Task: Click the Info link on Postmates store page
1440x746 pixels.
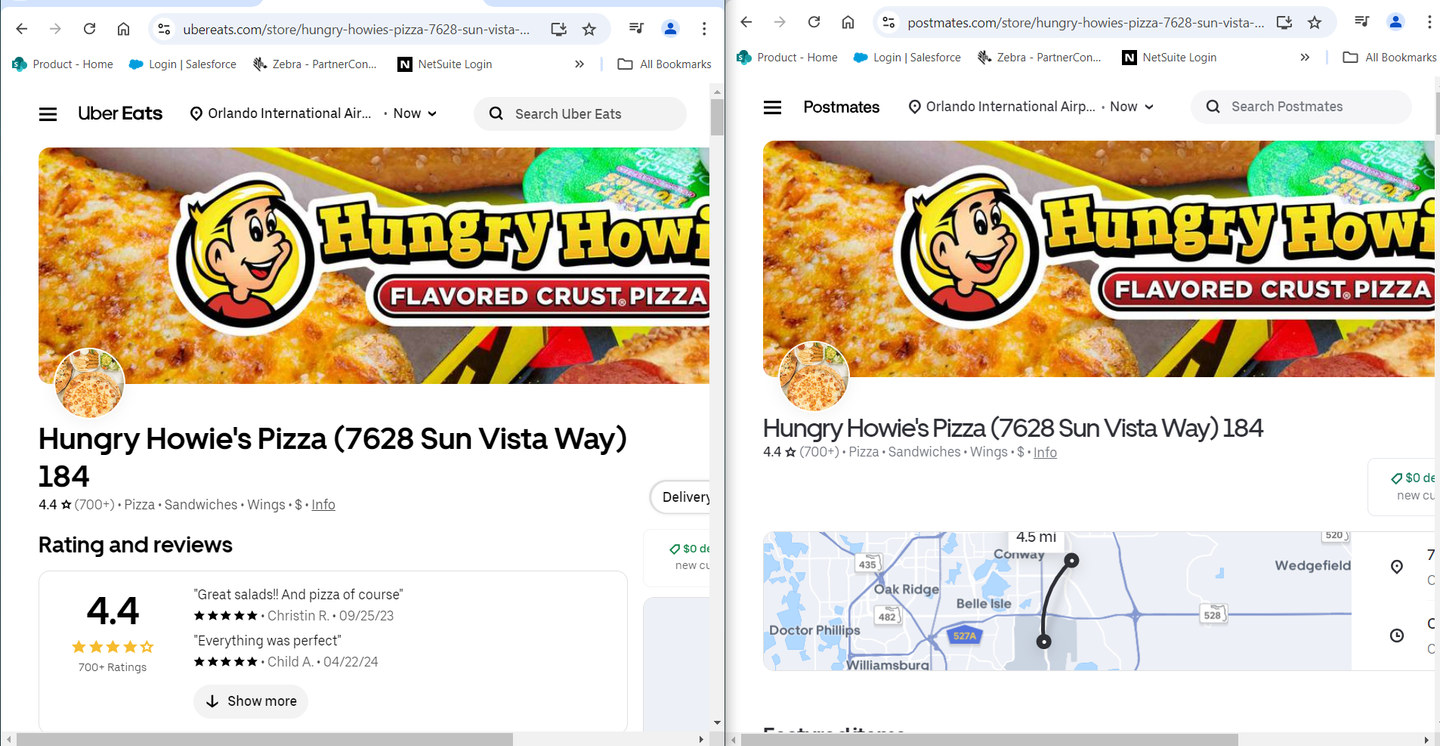Action: point(1045,452)
